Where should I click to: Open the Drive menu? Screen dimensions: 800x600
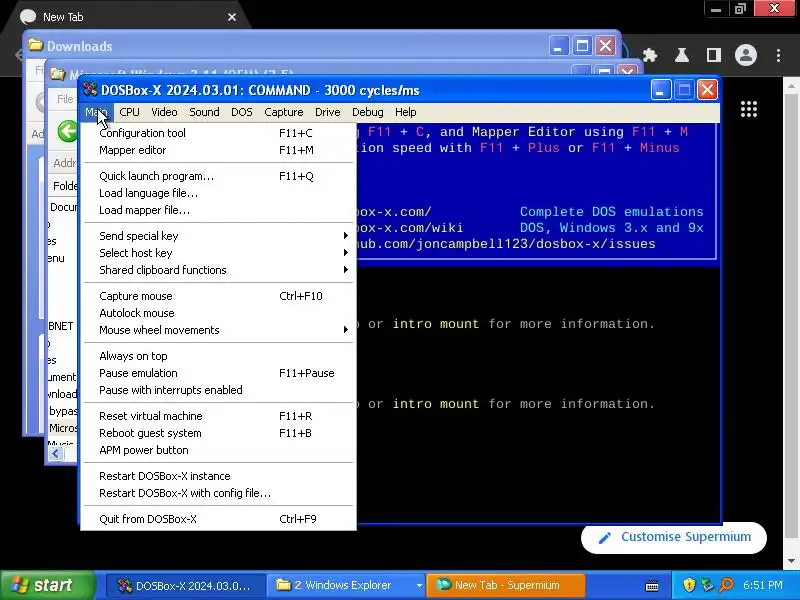point(328,112)
